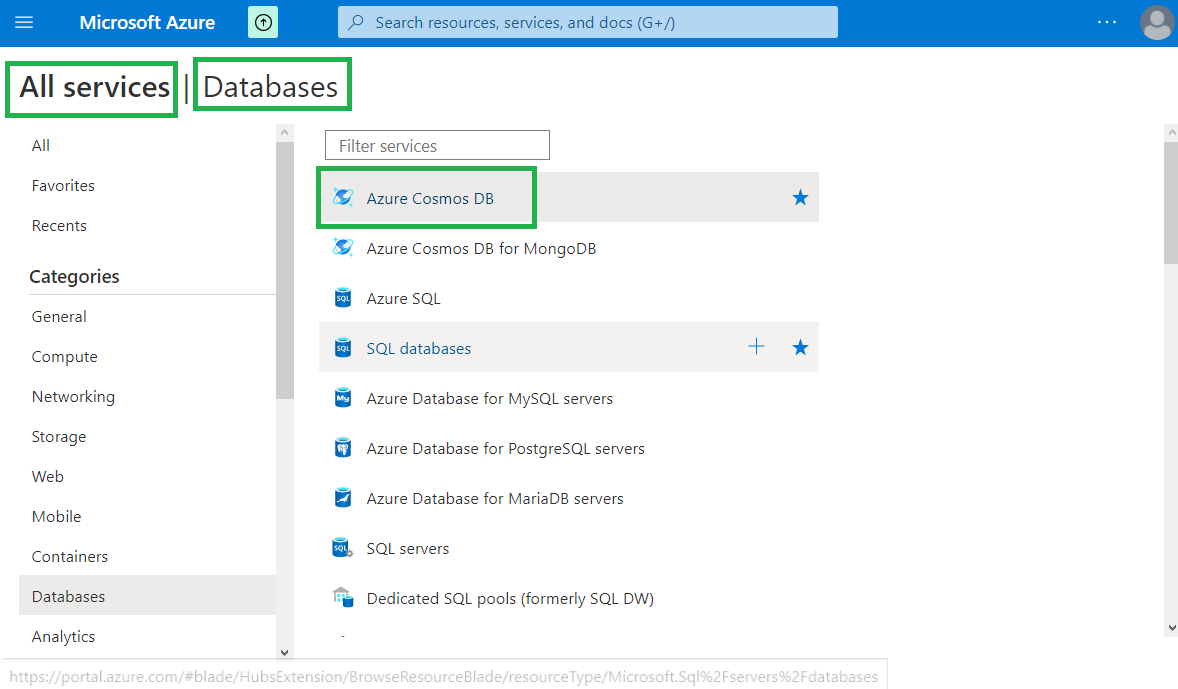The height and width of the screenshot is (689, 1178).
Task: Open Azure Database for PostgreSQL servers
Action: tap(505, 449)
